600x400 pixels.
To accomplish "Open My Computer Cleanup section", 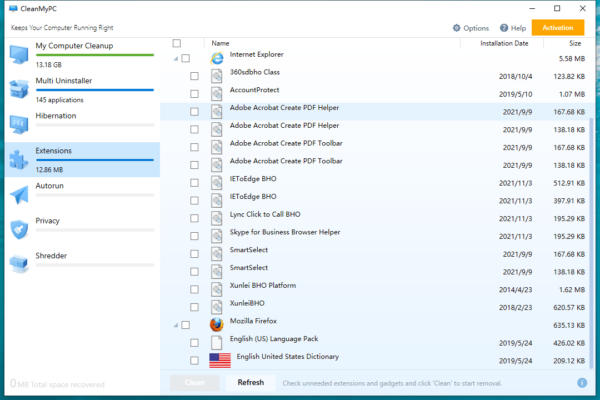I will pyautogui.click(x=82, y=55).
